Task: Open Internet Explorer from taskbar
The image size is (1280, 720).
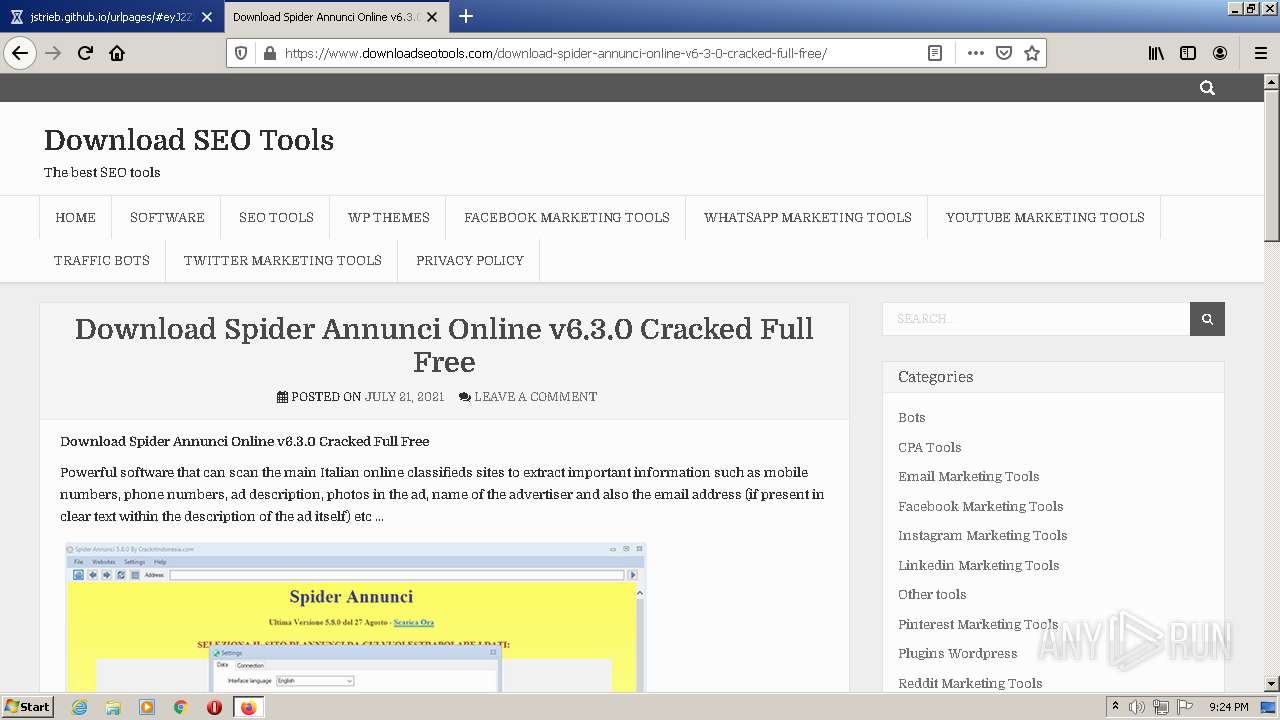Action: tap(79, 707)
